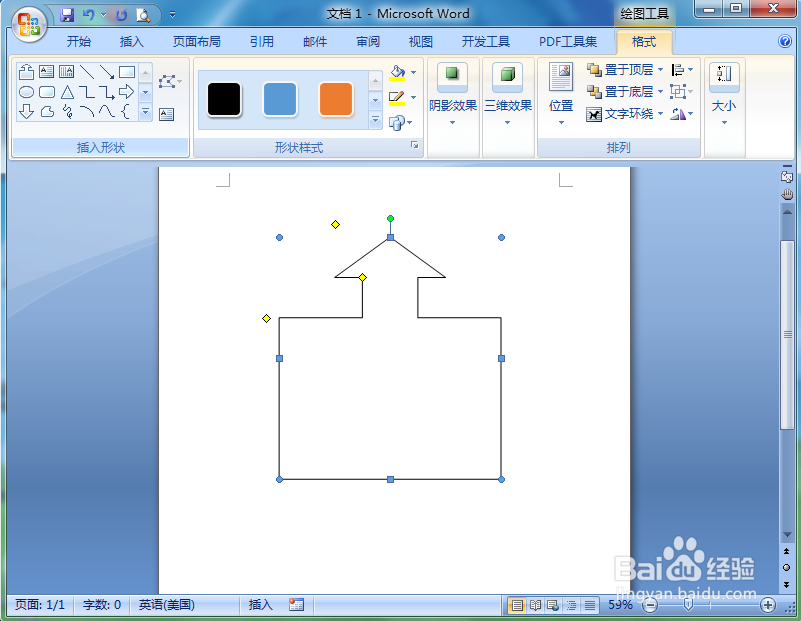This screenshot has height=621, width=801.
Task: Click the zoom slider handle
Action: pos(688,605)
